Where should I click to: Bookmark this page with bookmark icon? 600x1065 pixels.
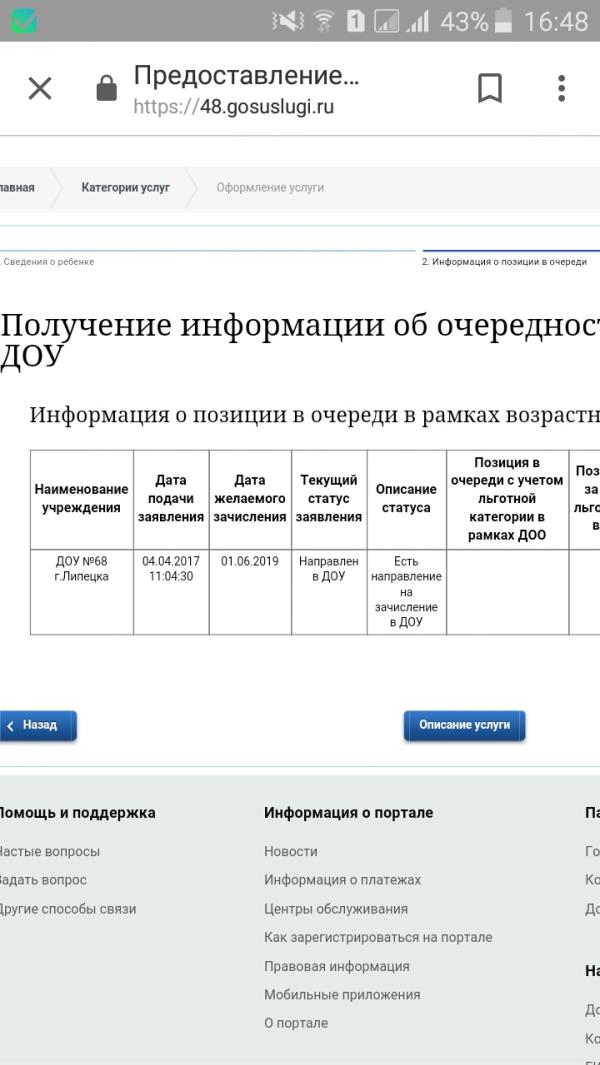(x=489, y=89)
